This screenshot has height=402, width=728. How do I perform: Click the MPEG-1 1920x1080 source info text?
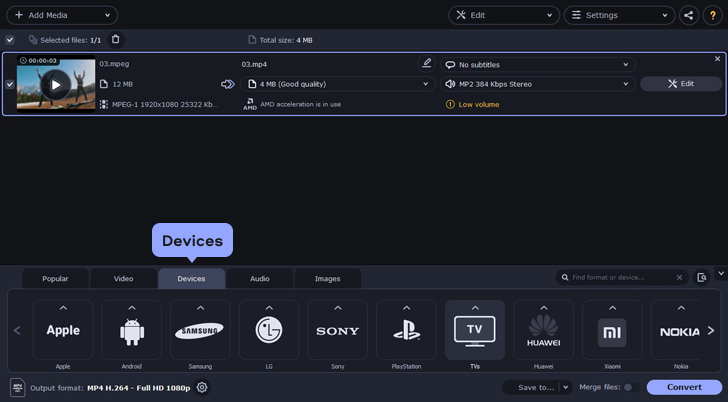tap(165, 104)
